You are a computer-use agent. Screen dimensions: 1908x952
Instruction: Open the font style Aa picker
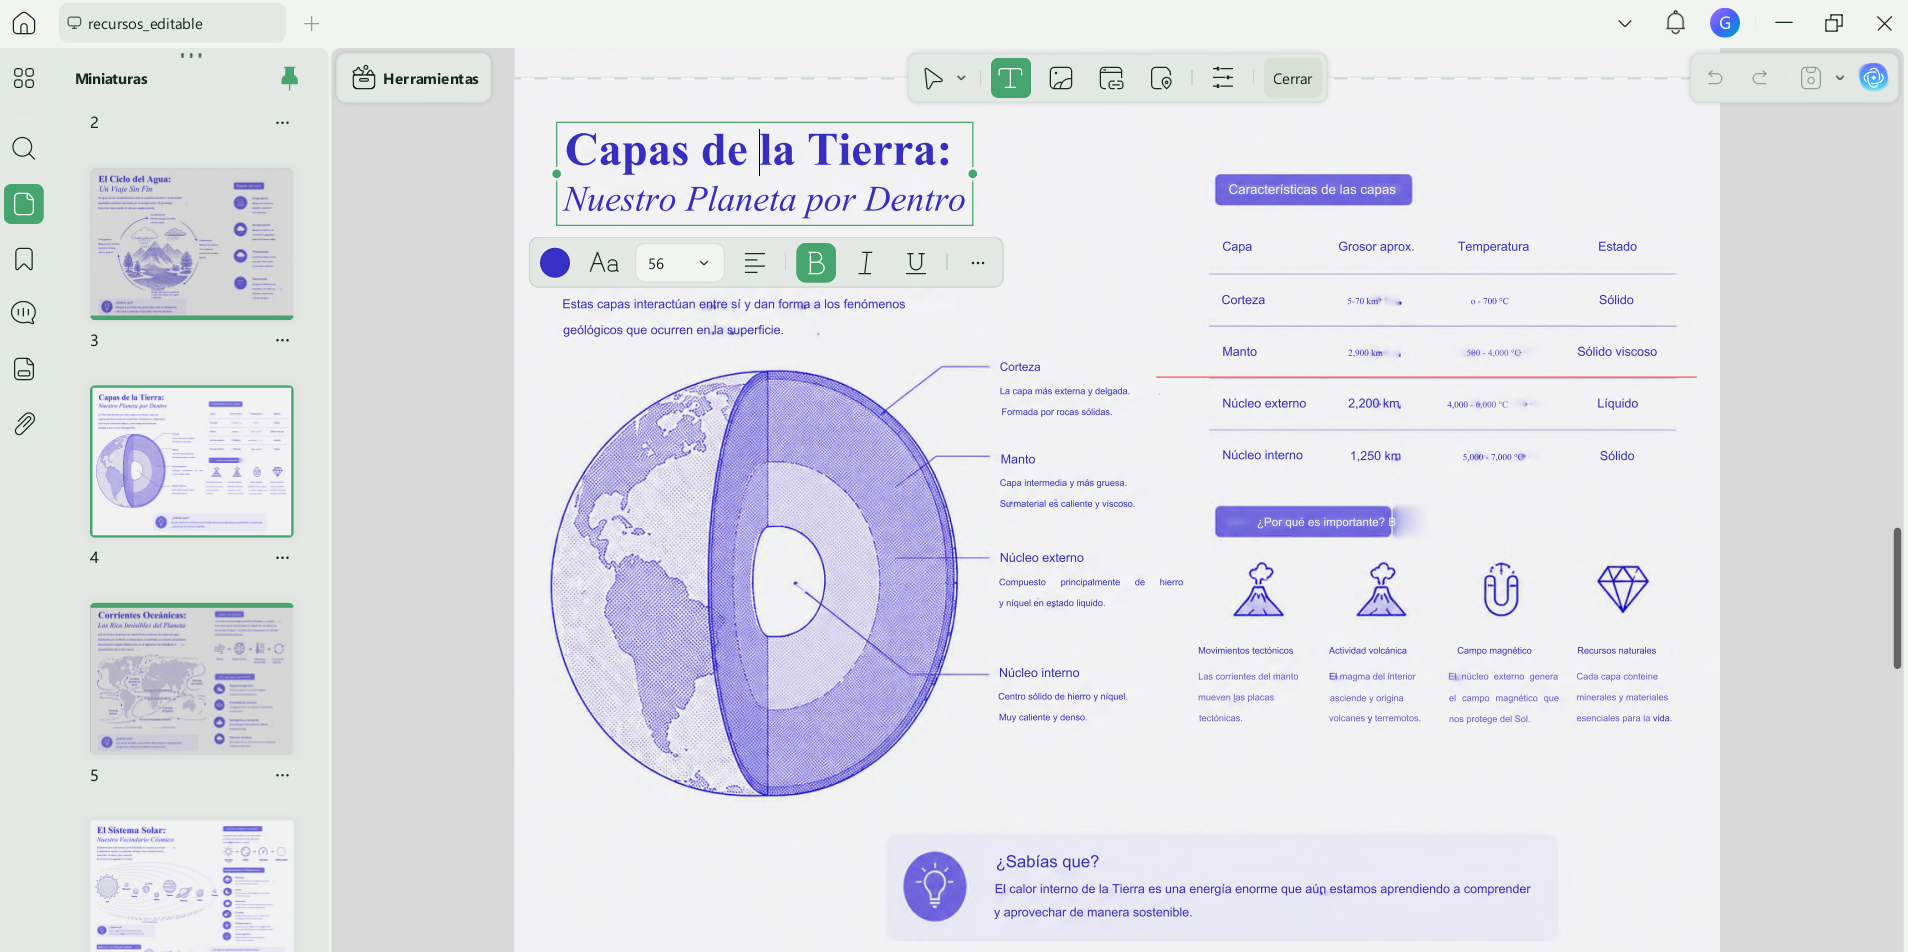pos(604,263)
